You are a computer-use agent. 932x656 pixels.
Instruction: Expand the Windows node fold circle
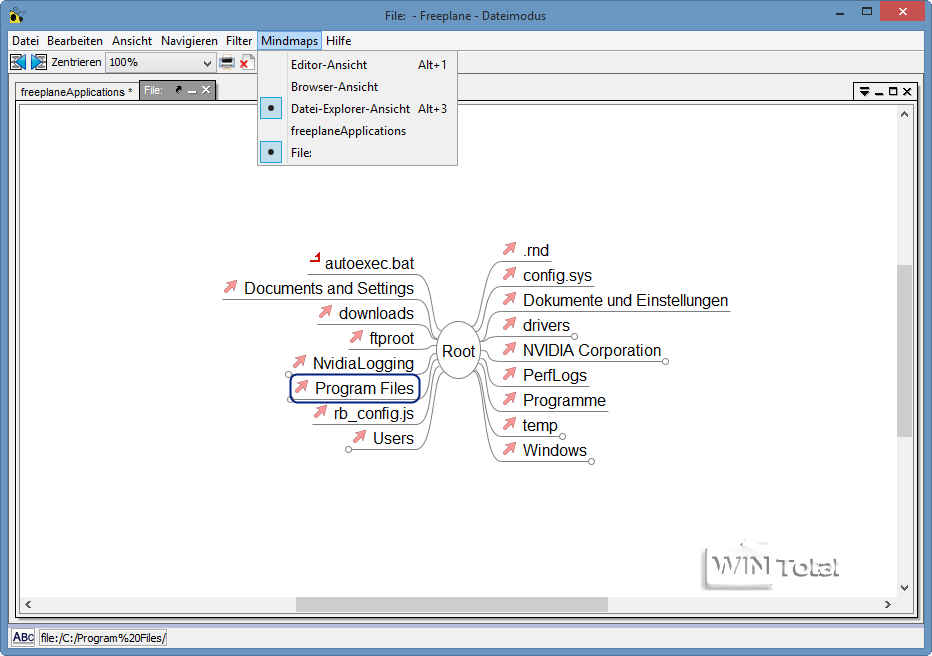[591, 462]
